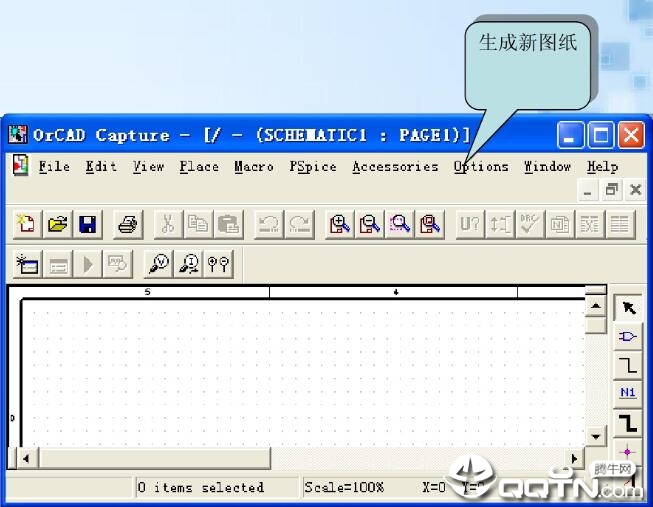Select the place net alias N1 tool

tap(628, 393)
